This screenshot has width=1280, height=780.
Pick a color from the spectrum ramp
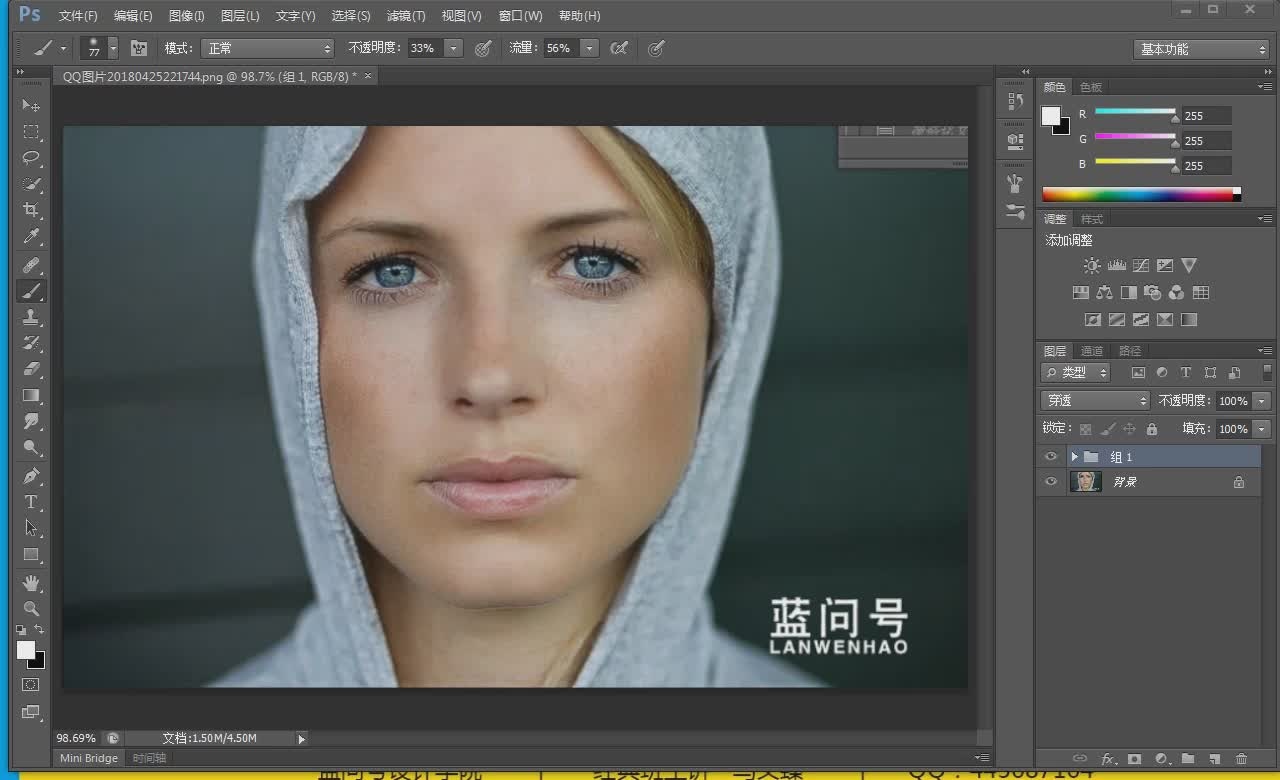[x=1141, y=194]
